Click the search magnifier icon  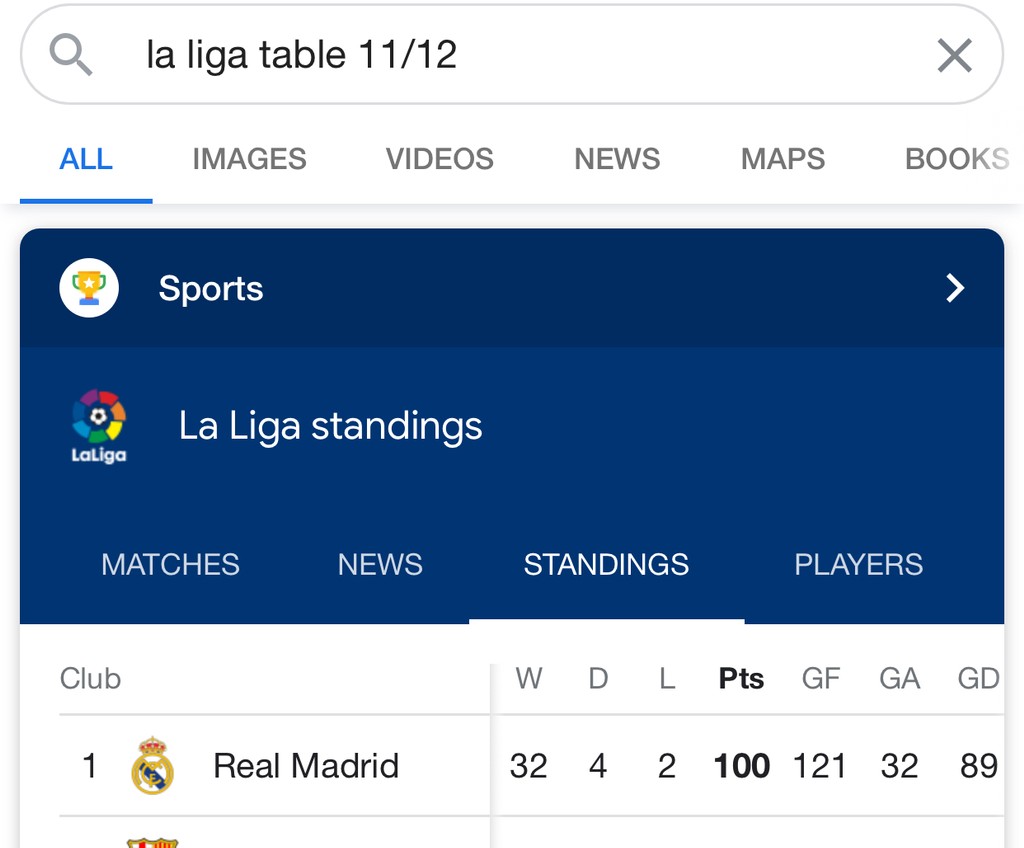click(71, 55)
